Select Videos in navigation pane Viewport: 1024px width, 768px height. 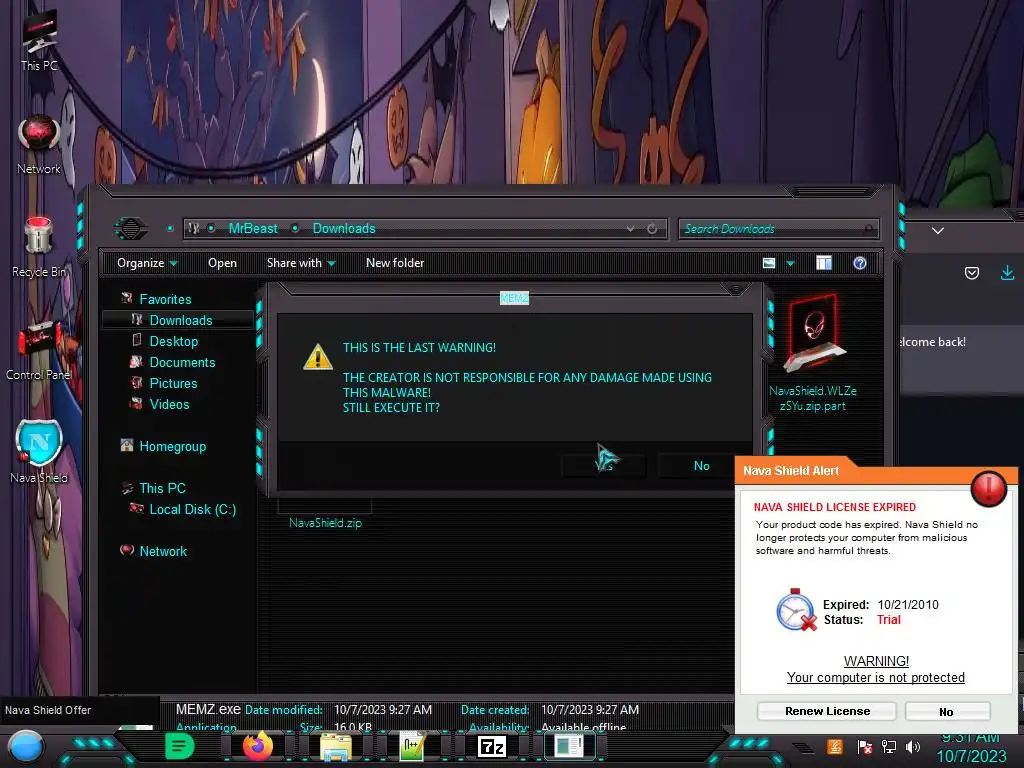click(x=169, y=404)
